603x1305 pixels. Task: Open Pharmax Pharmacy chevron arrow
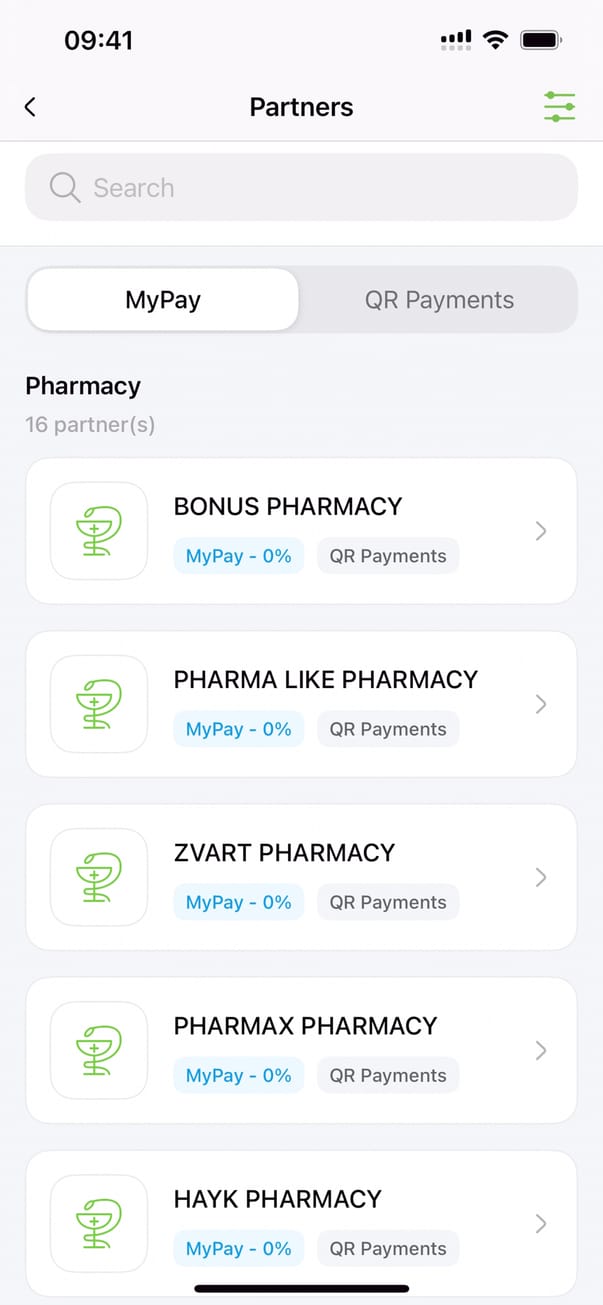pyautogui.click(x=541, y=1050)
